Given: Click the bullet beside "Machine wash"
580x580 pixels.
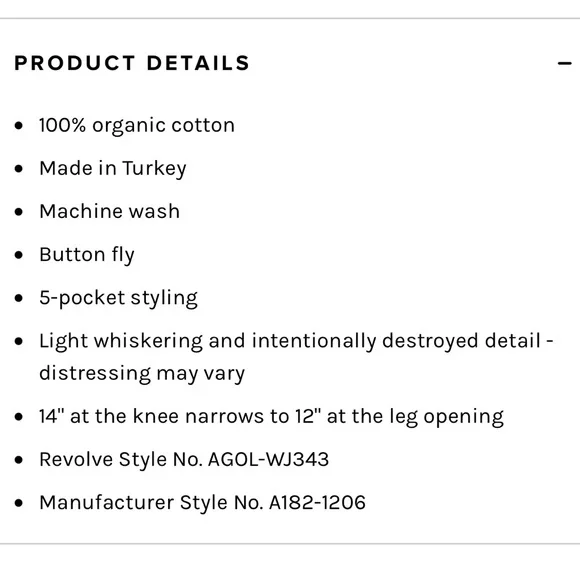Looking at the screenshot, I should pos(18,212).
